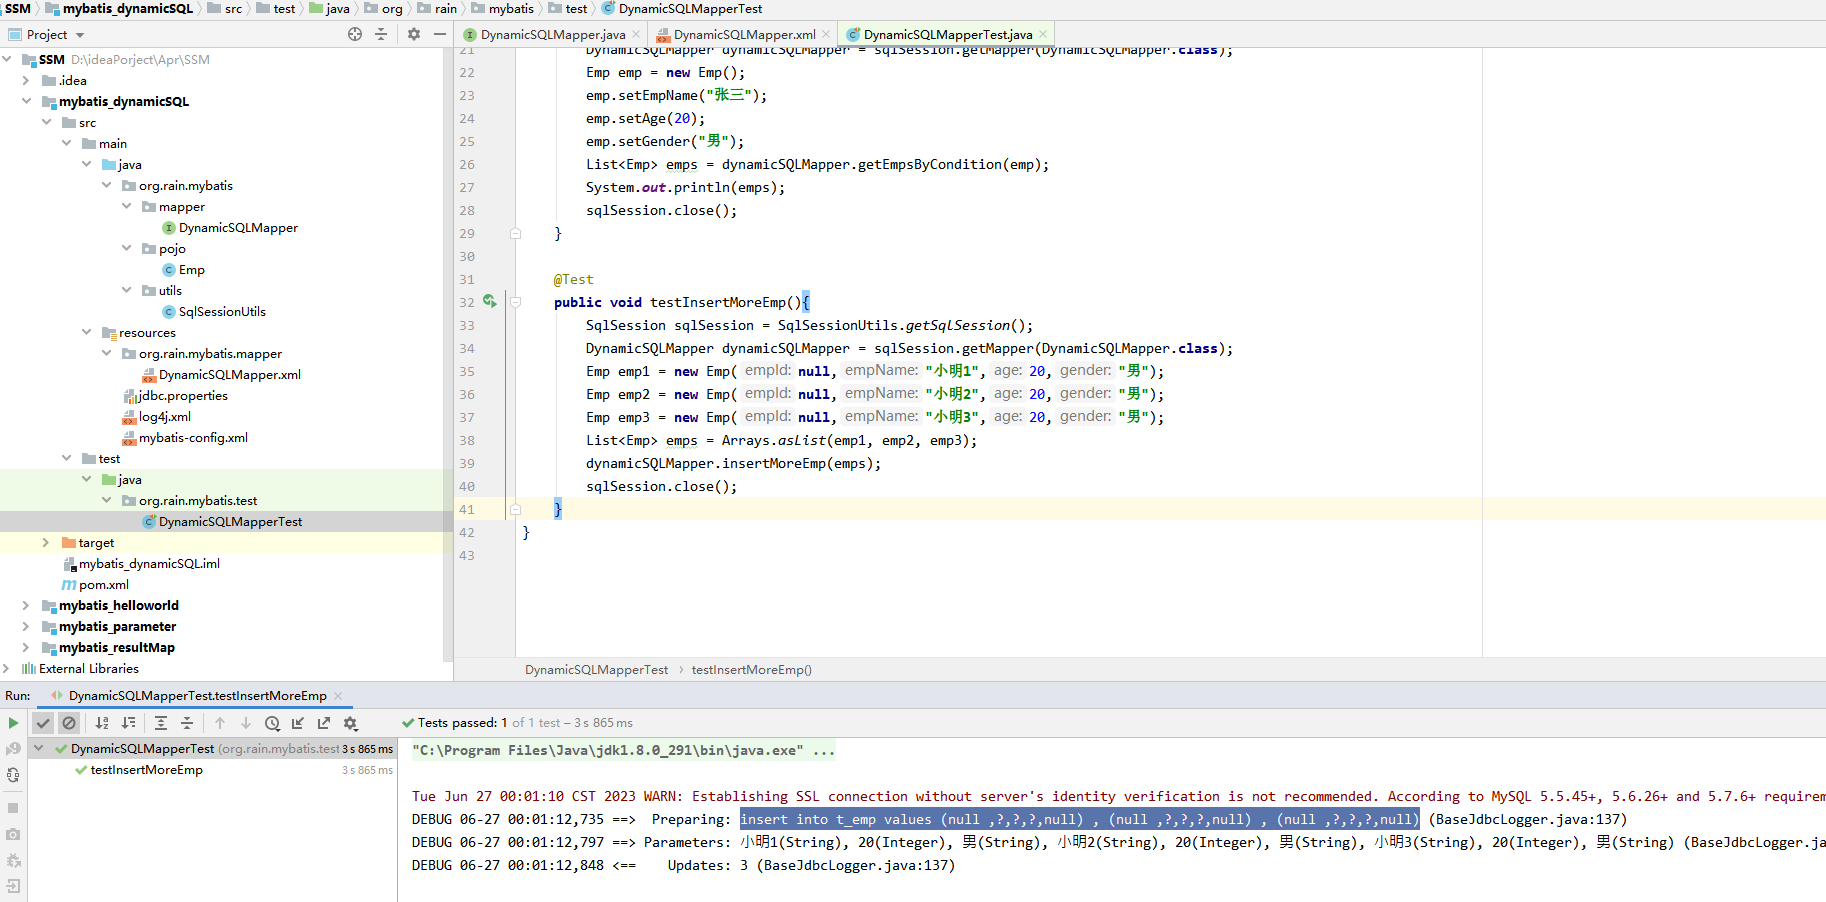
Task: Toggle auto-test rerun icon
Action: pyautogui.click(x=13, y=775)
